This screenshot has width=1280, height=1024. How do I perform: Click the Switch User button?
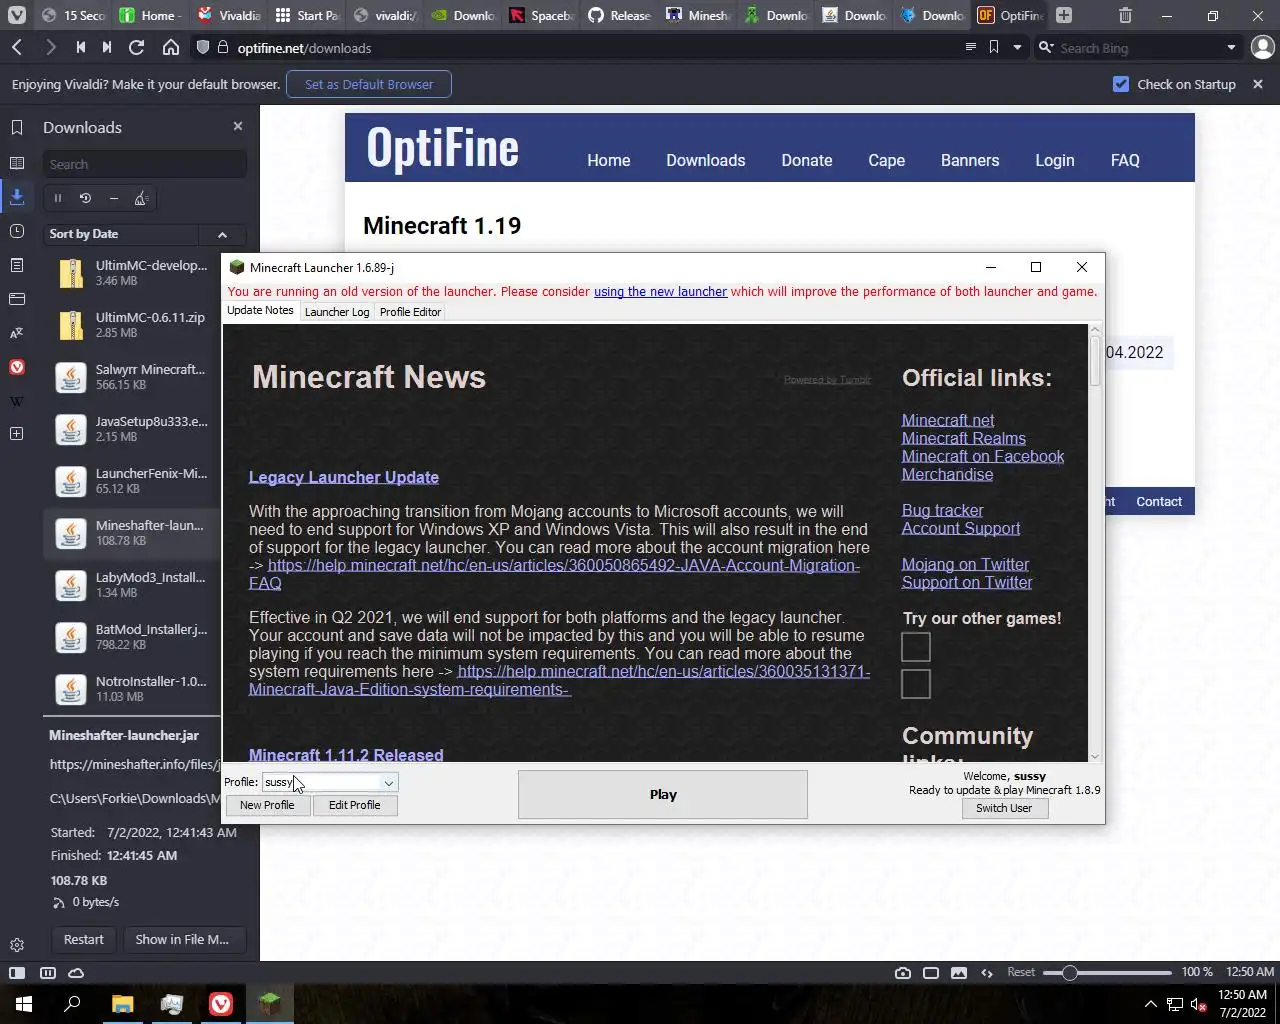(x=1004, y=808)
